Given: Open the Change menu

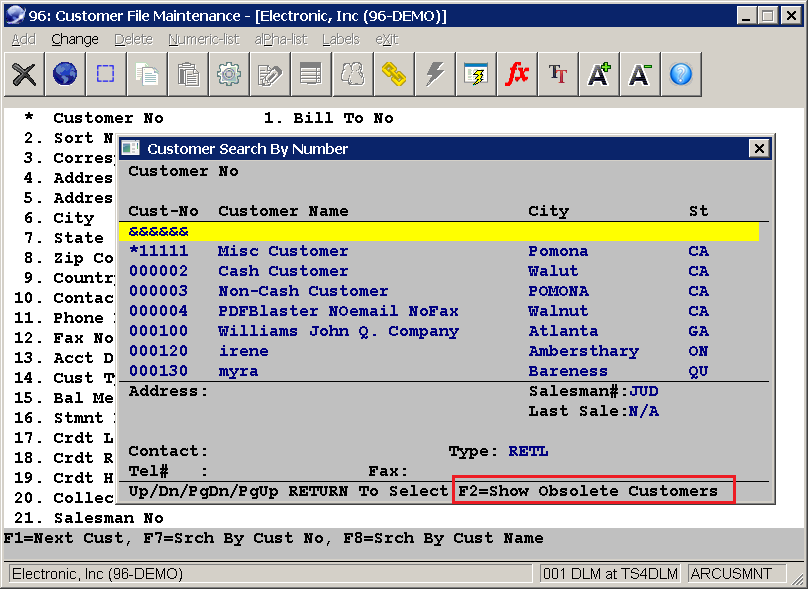Looking at the screenshot, I should 75,39.
